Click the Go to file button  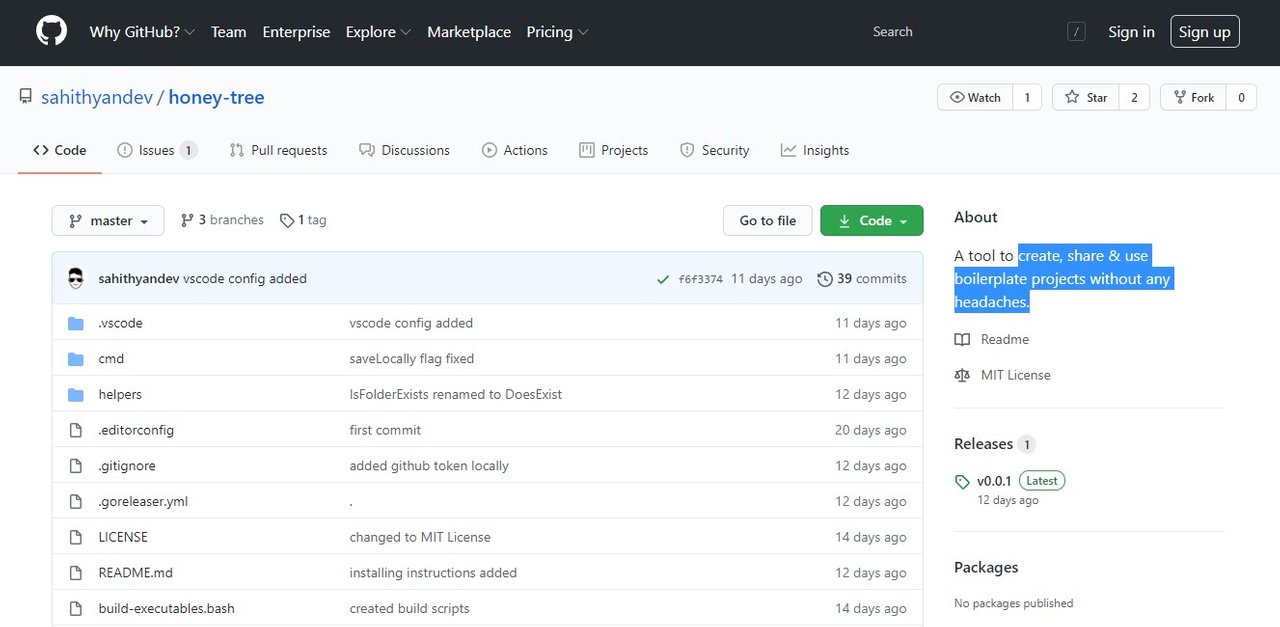(768, 221)
